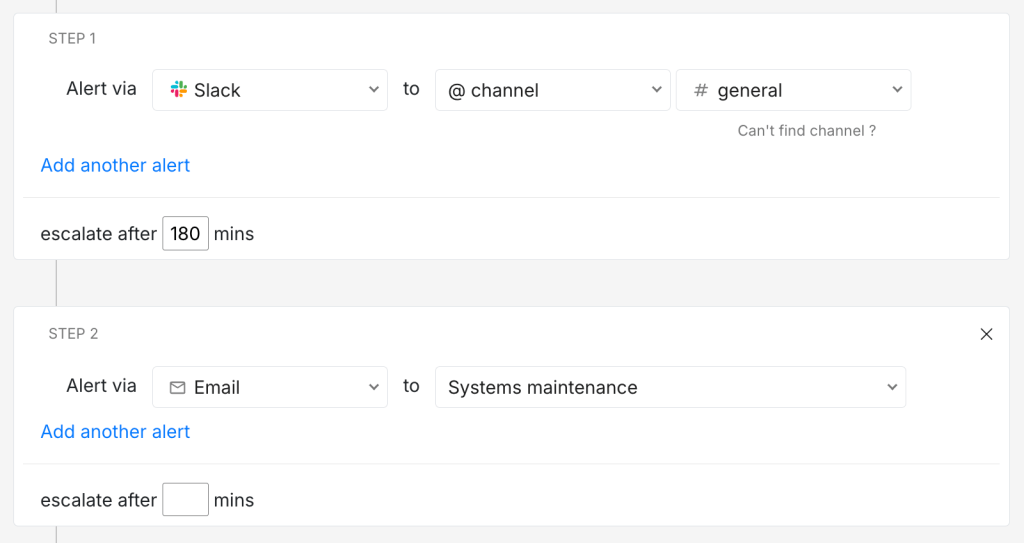
Task: Click the empty escalate after field in Step 2
Action: [x=185, y=500]
